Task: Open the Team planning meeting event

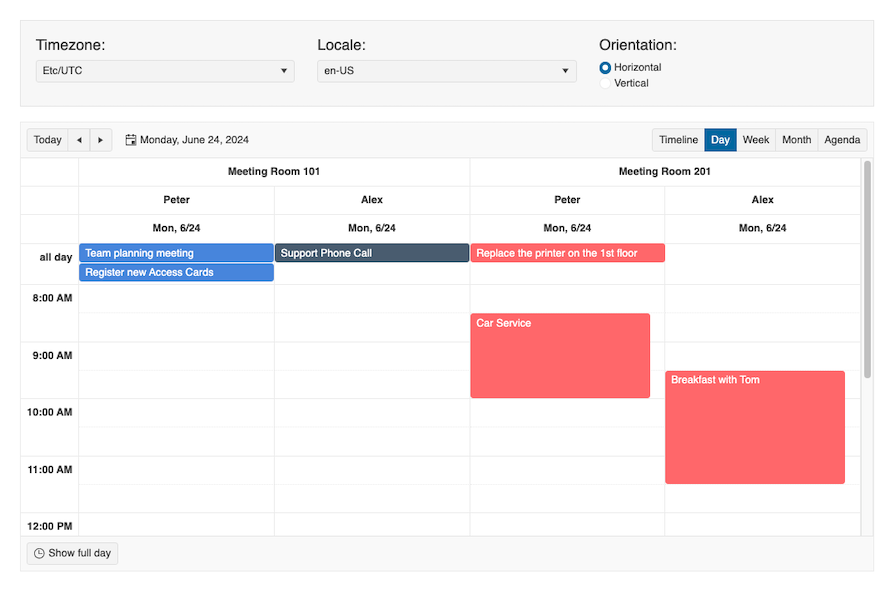Action: (x=176, y=253)
